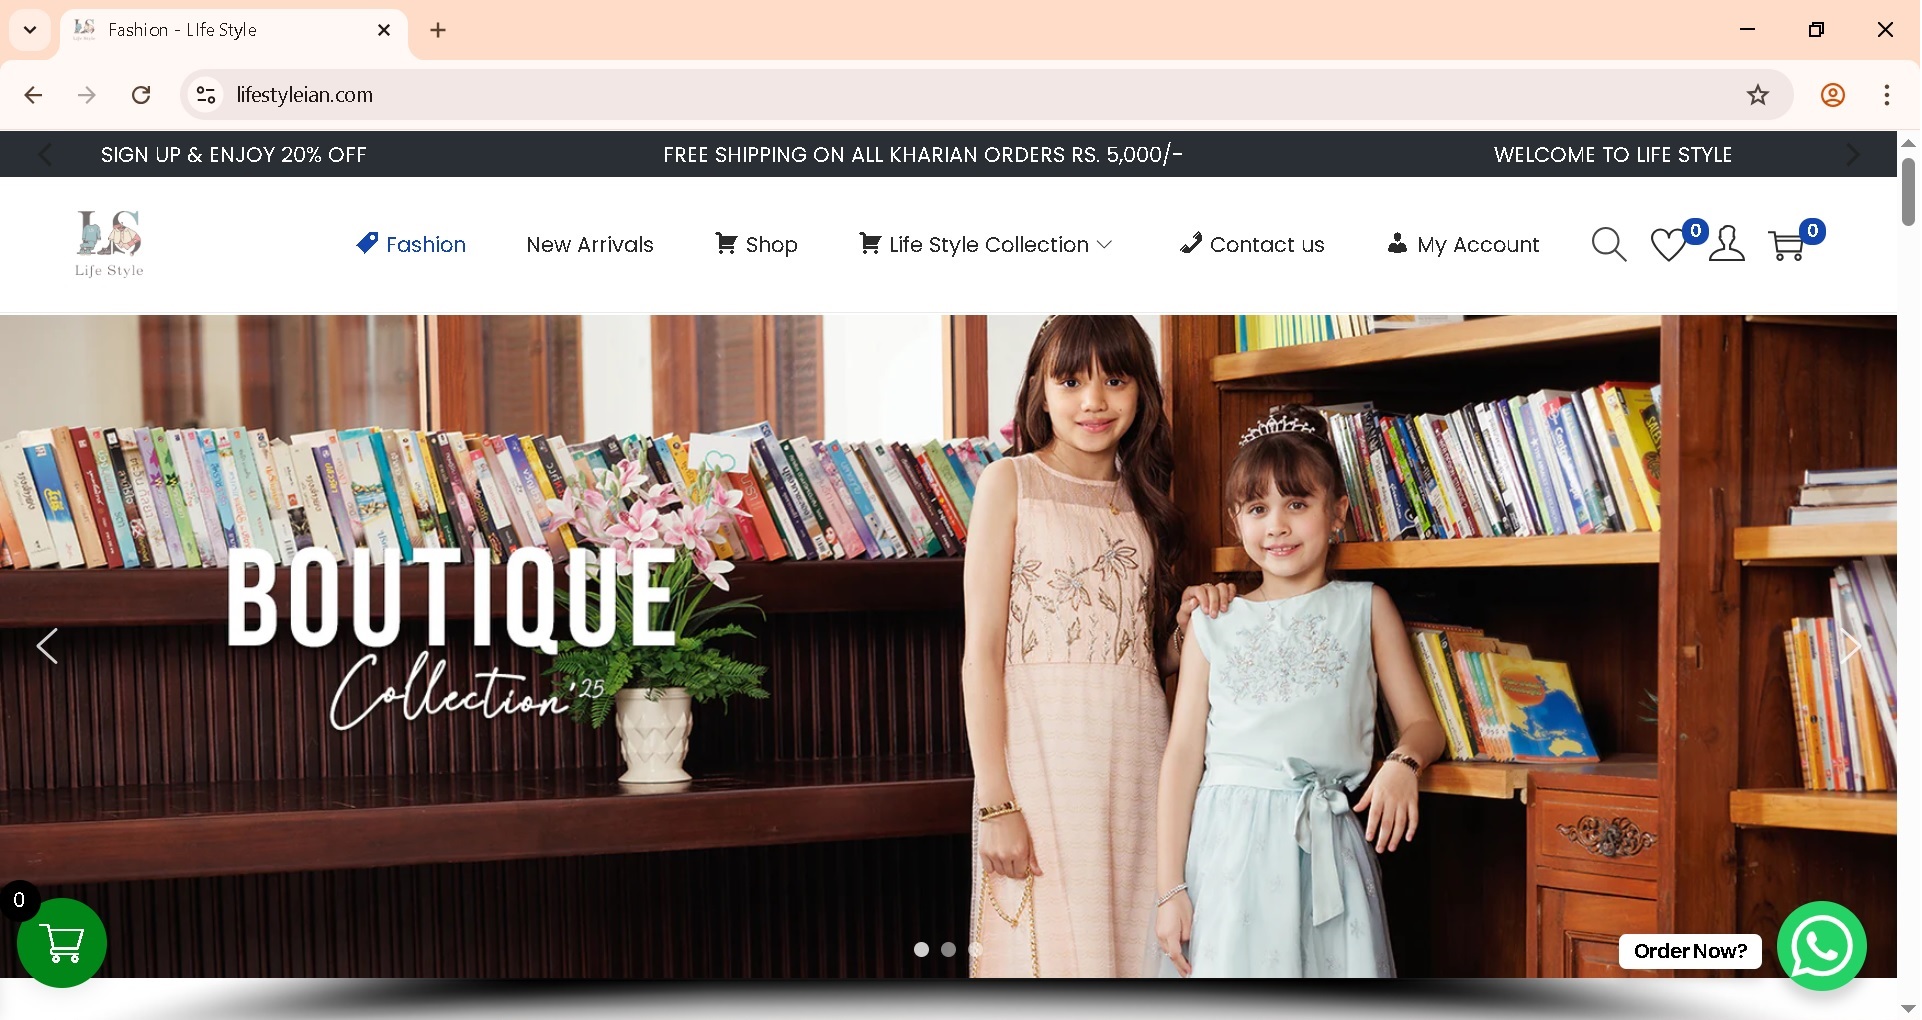Open WhatsApp chat bubble
The height and width of the screenshot is (1020, 1922).
click(1821, 946)
